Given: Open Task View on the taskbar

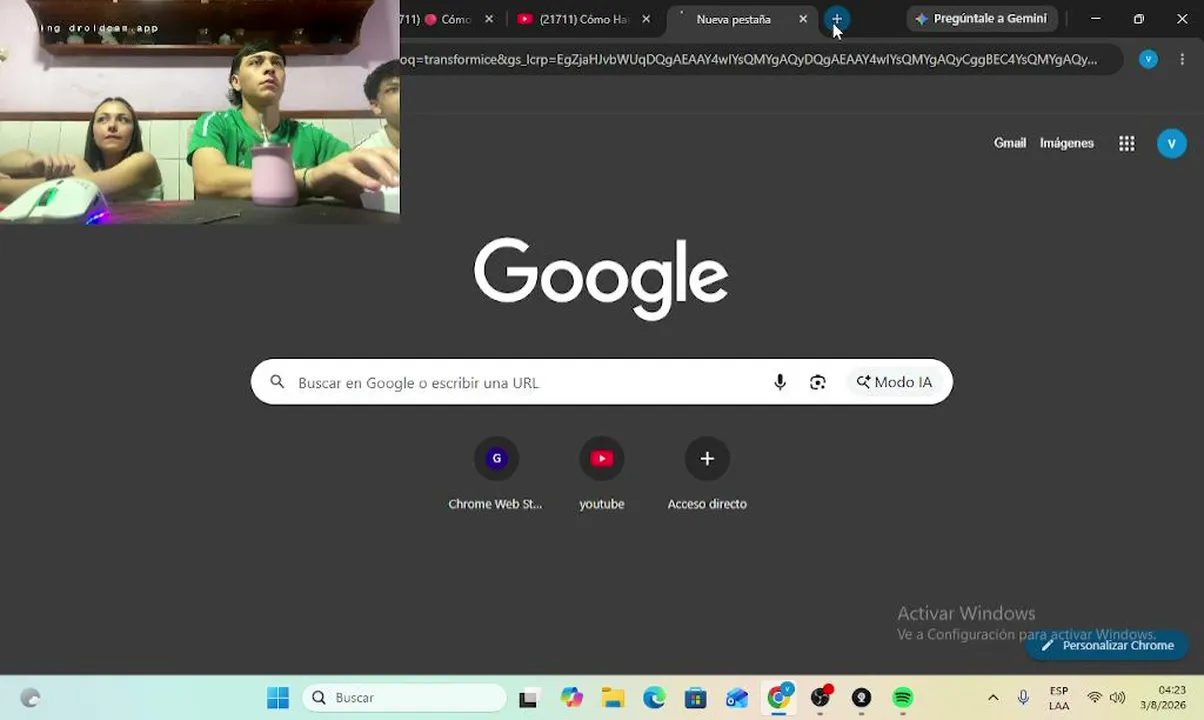Looking at the screenshot, I should pyautogui.click(x=528, y=698).
